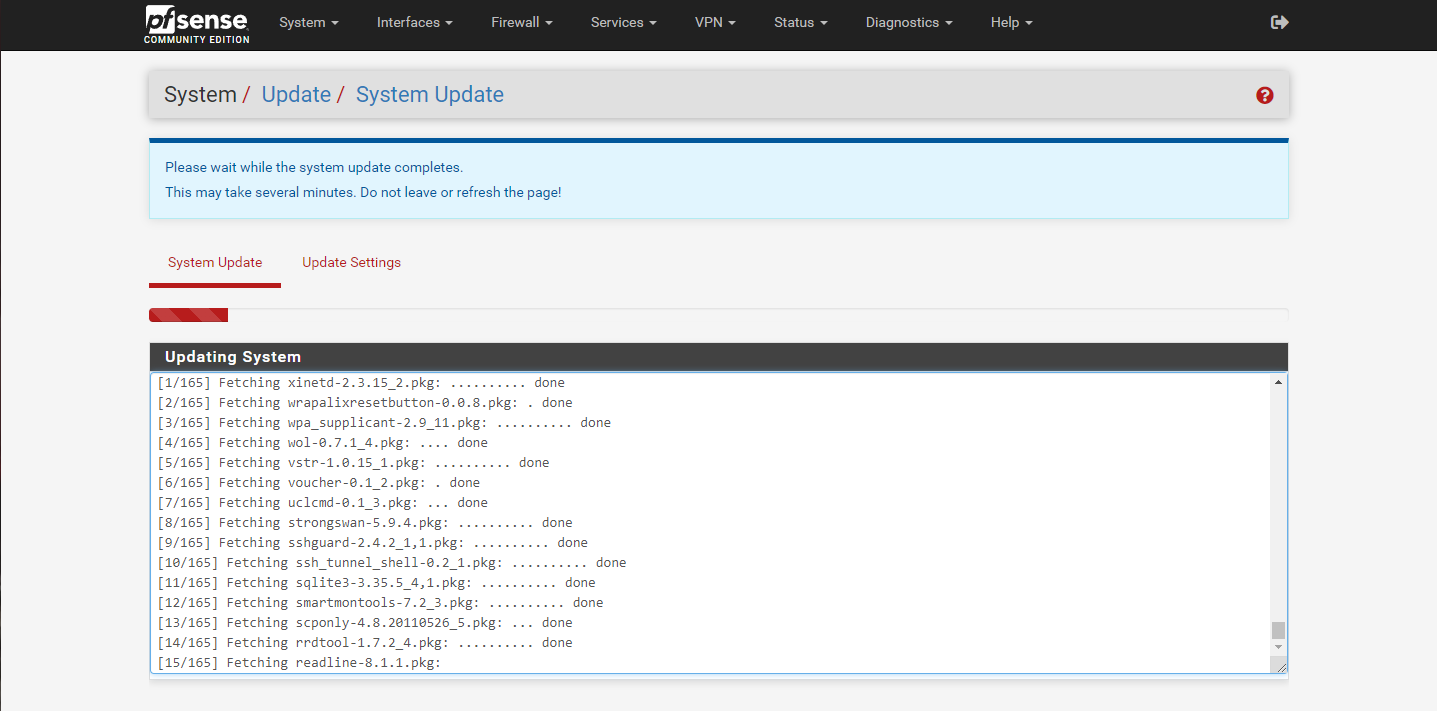
Task: Click the voucher-0.1_2.pkg log line
Action: coord(319,483)
